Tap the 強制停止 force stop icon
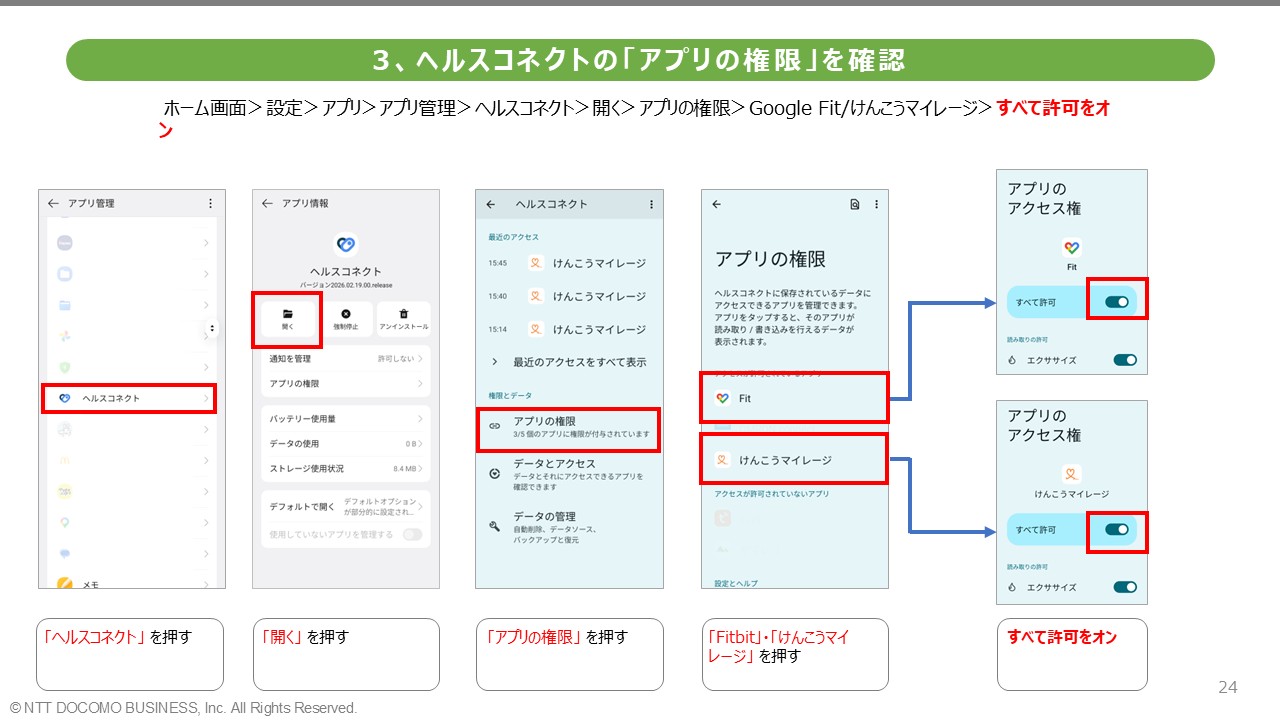 pos(346,314)
